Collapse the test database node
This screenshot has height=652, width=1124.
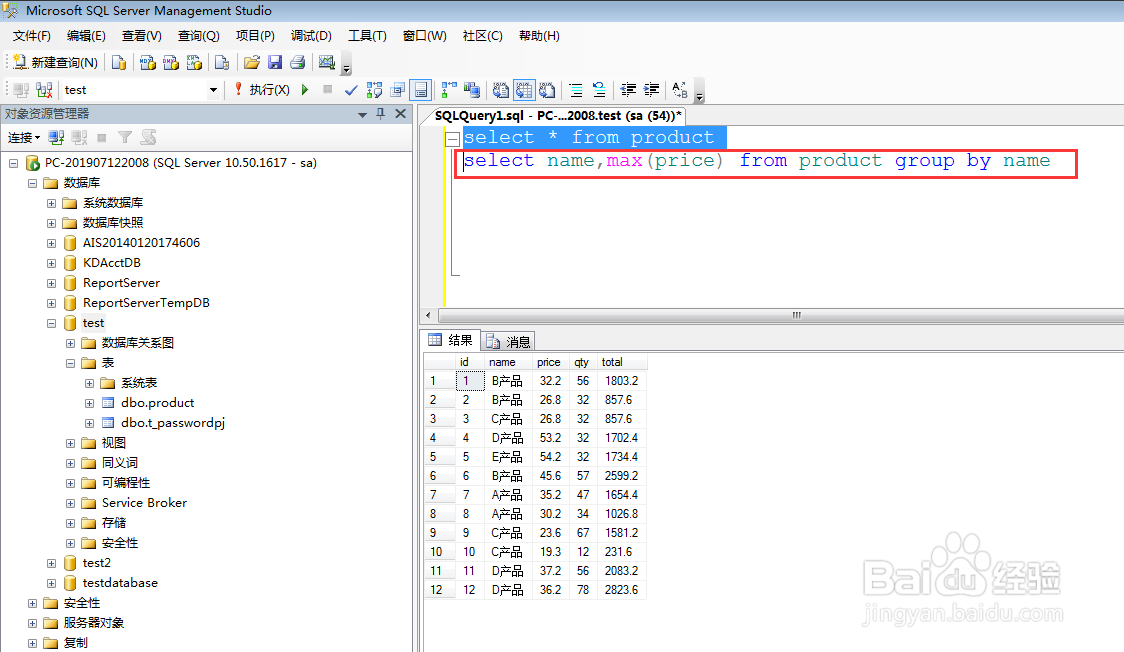[x=51, y=323]
